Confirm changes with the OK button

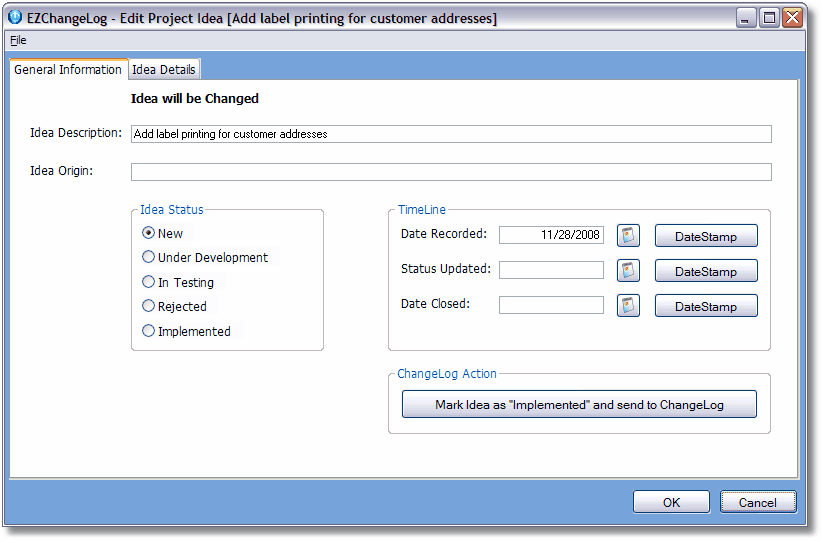point(671,502)
